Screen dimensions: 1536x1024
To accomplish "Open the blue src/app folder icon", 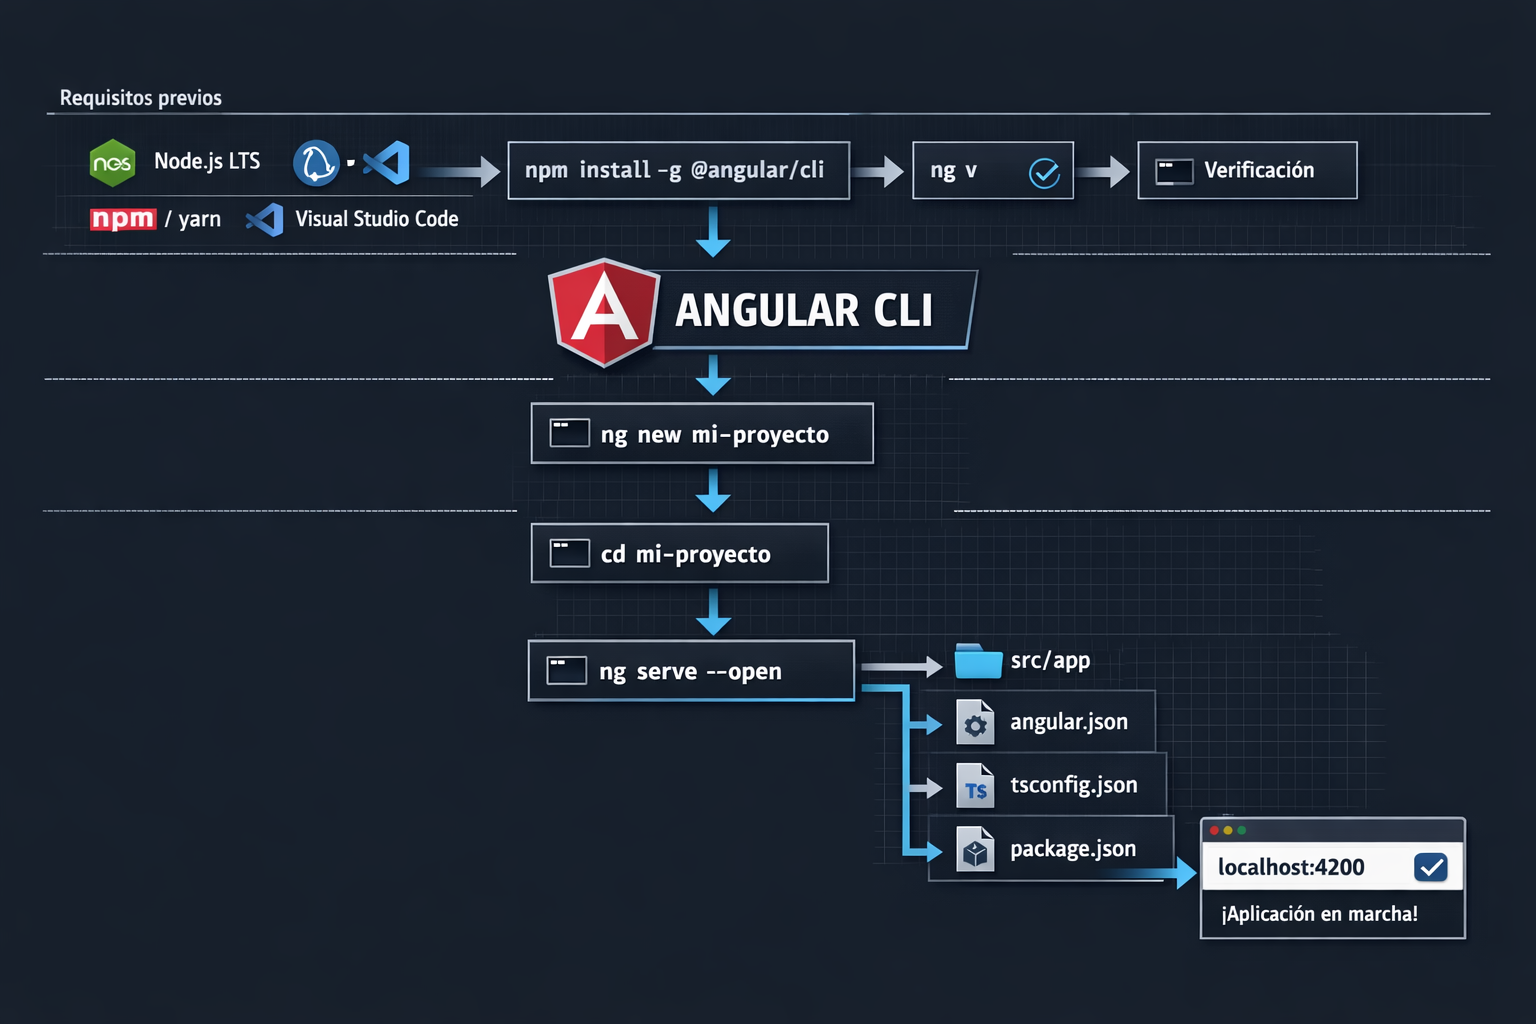I will (978, 661).
